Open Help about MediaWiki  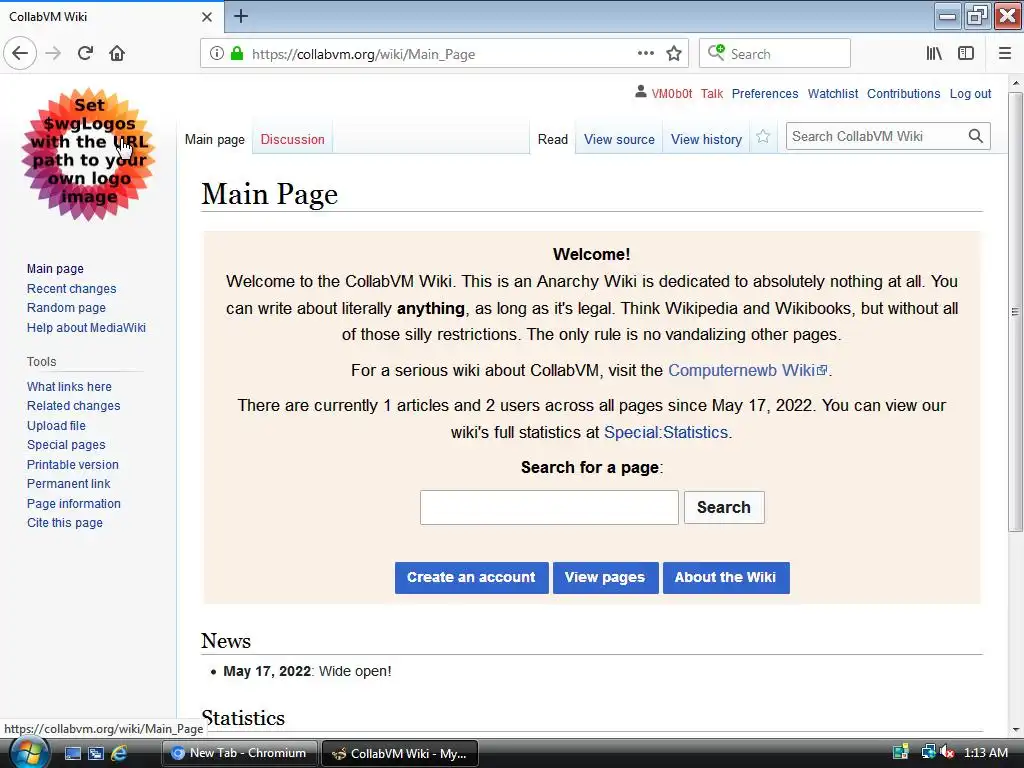tap(86, 327)
